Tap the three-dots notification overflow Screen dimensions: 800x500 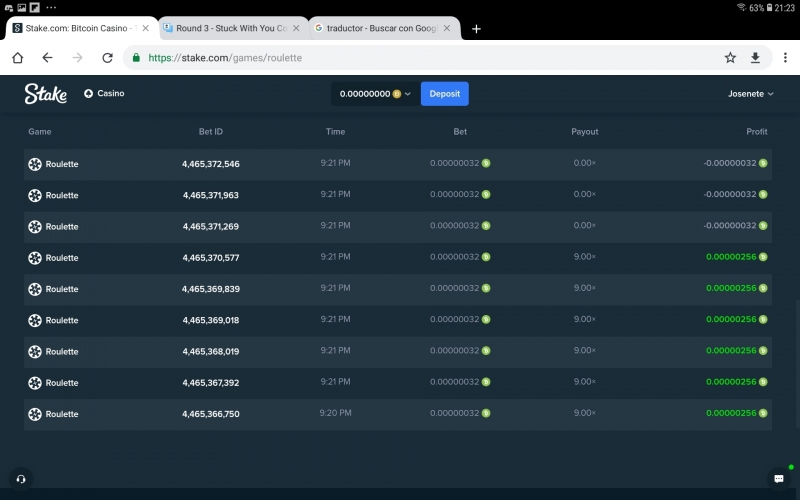point(51,7)
